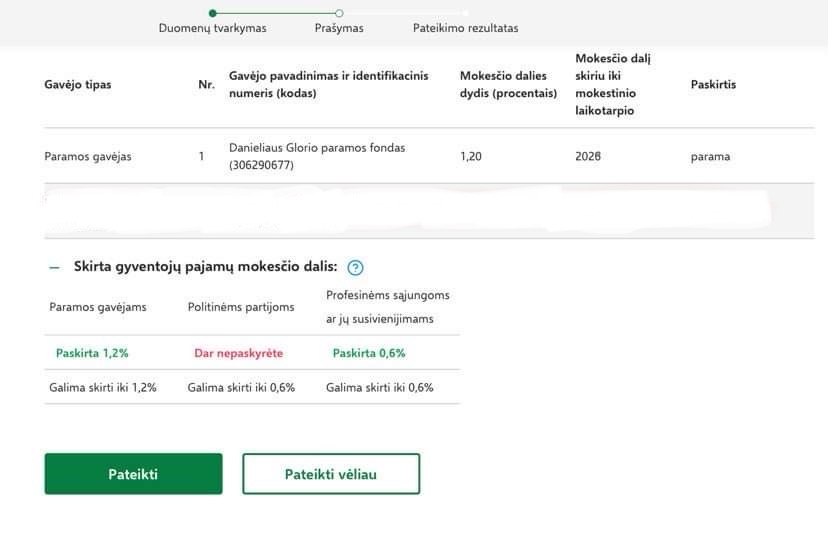Click the help question-mark icon
The image size is (828, 534).
pos(355,267)
